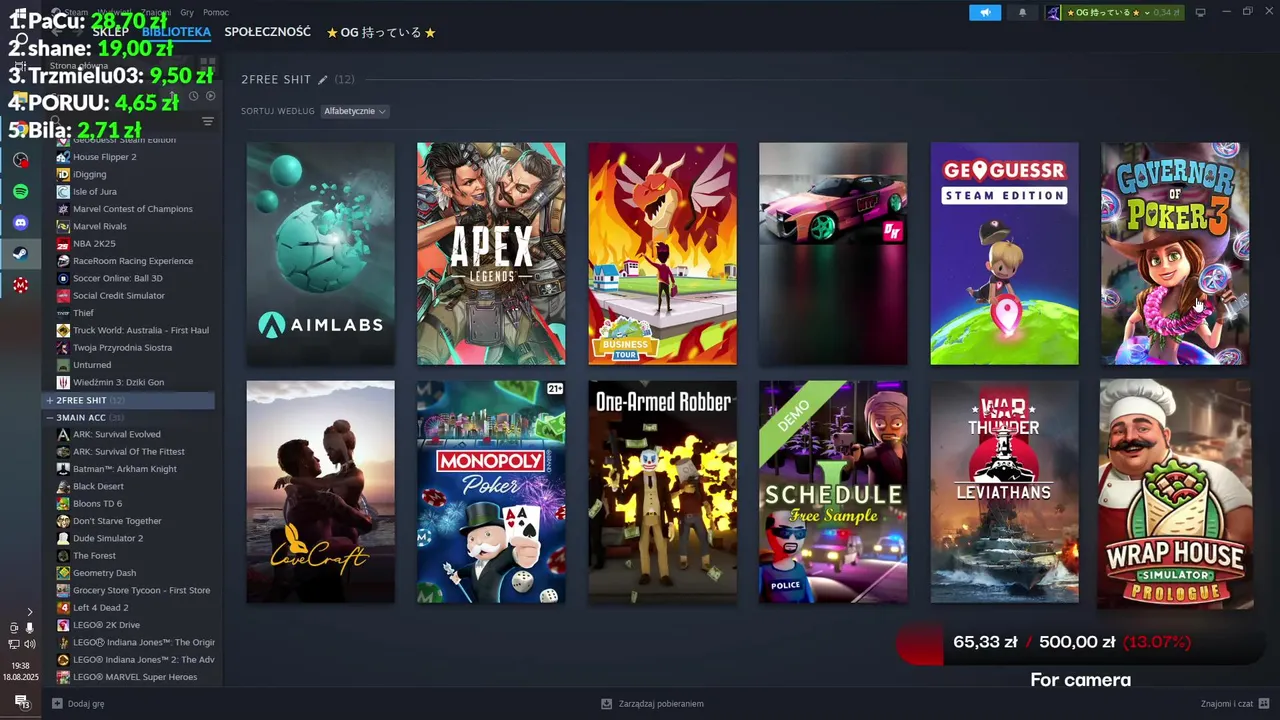Edit the 2FREE SHIT collection name pencil

click(x=322, y=80)
